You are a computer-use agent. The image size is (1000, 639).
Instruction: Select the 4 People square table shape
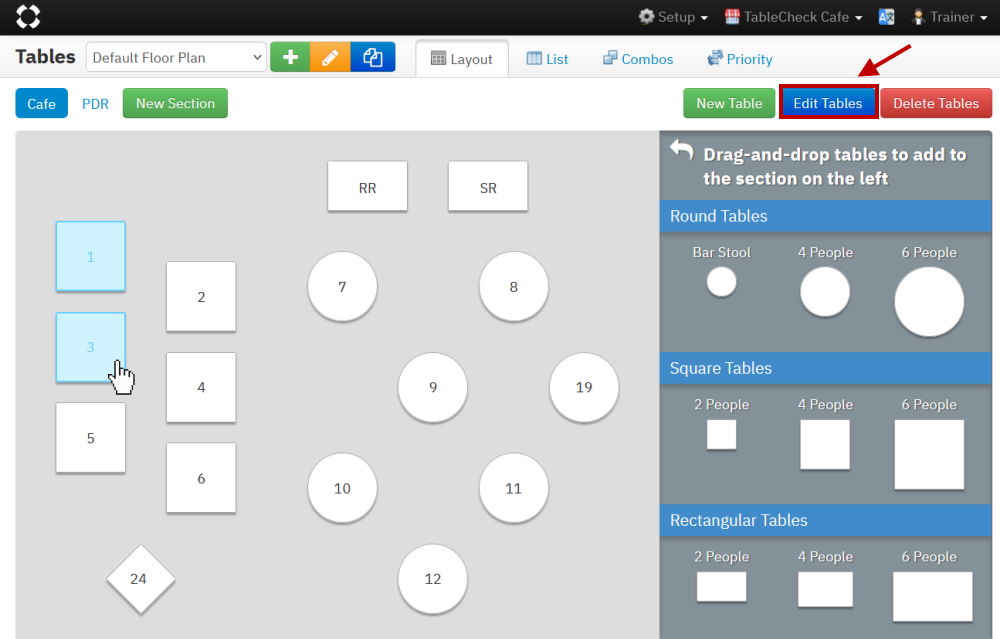pos(825,444)
